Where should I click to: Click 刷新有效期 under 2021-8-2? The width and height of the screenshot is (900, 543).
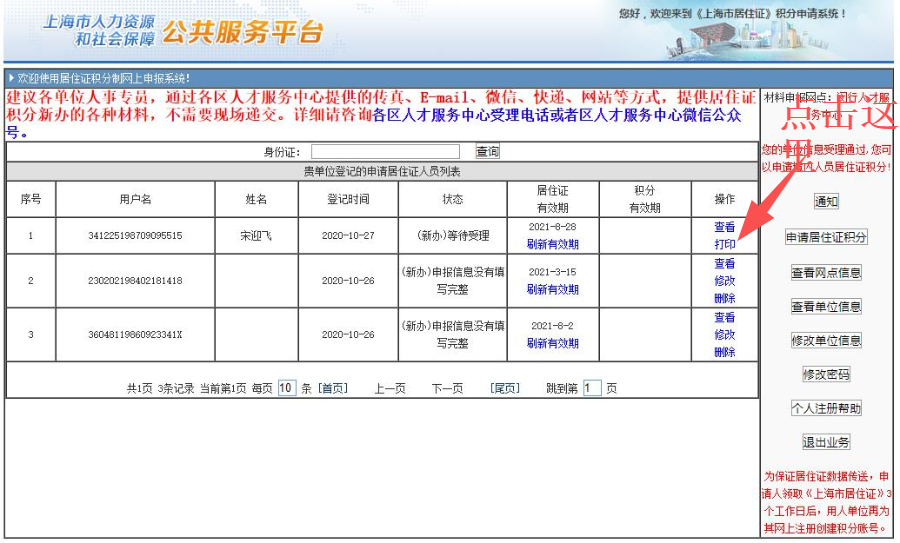(x=552, y=343)
